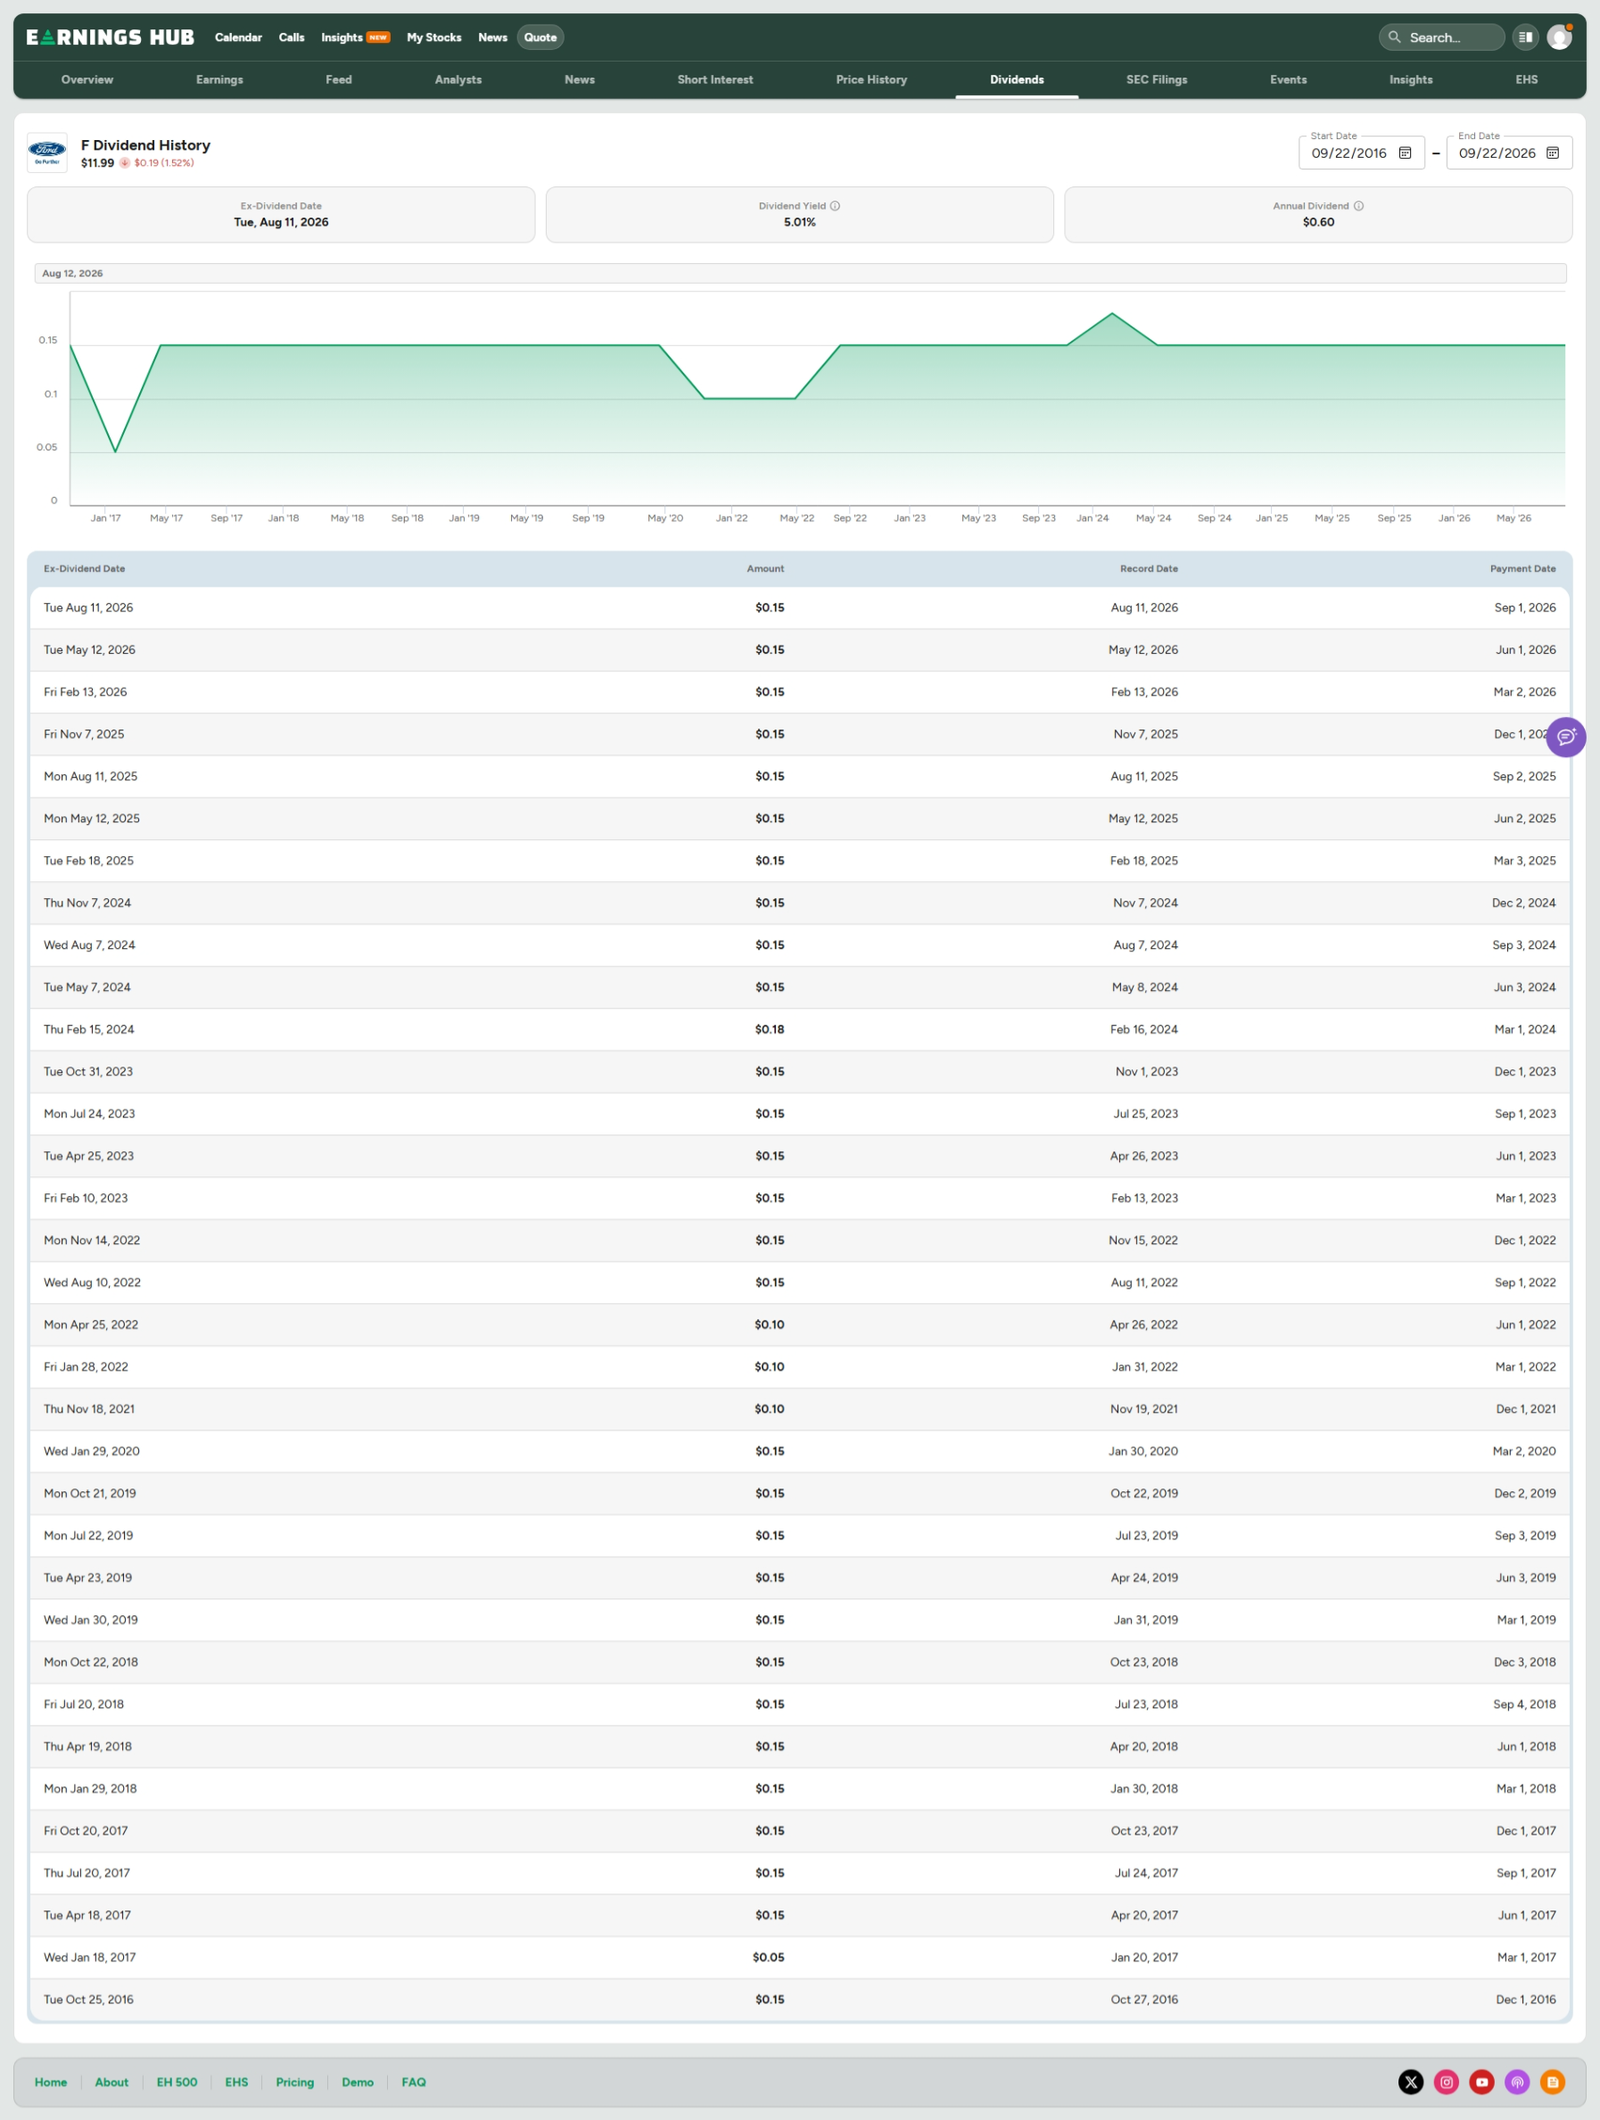This screenshot has width=1600, height=2120.
Task: Open the YouTube social link
Action: pyautogui.click(x=1482, y=2082)
